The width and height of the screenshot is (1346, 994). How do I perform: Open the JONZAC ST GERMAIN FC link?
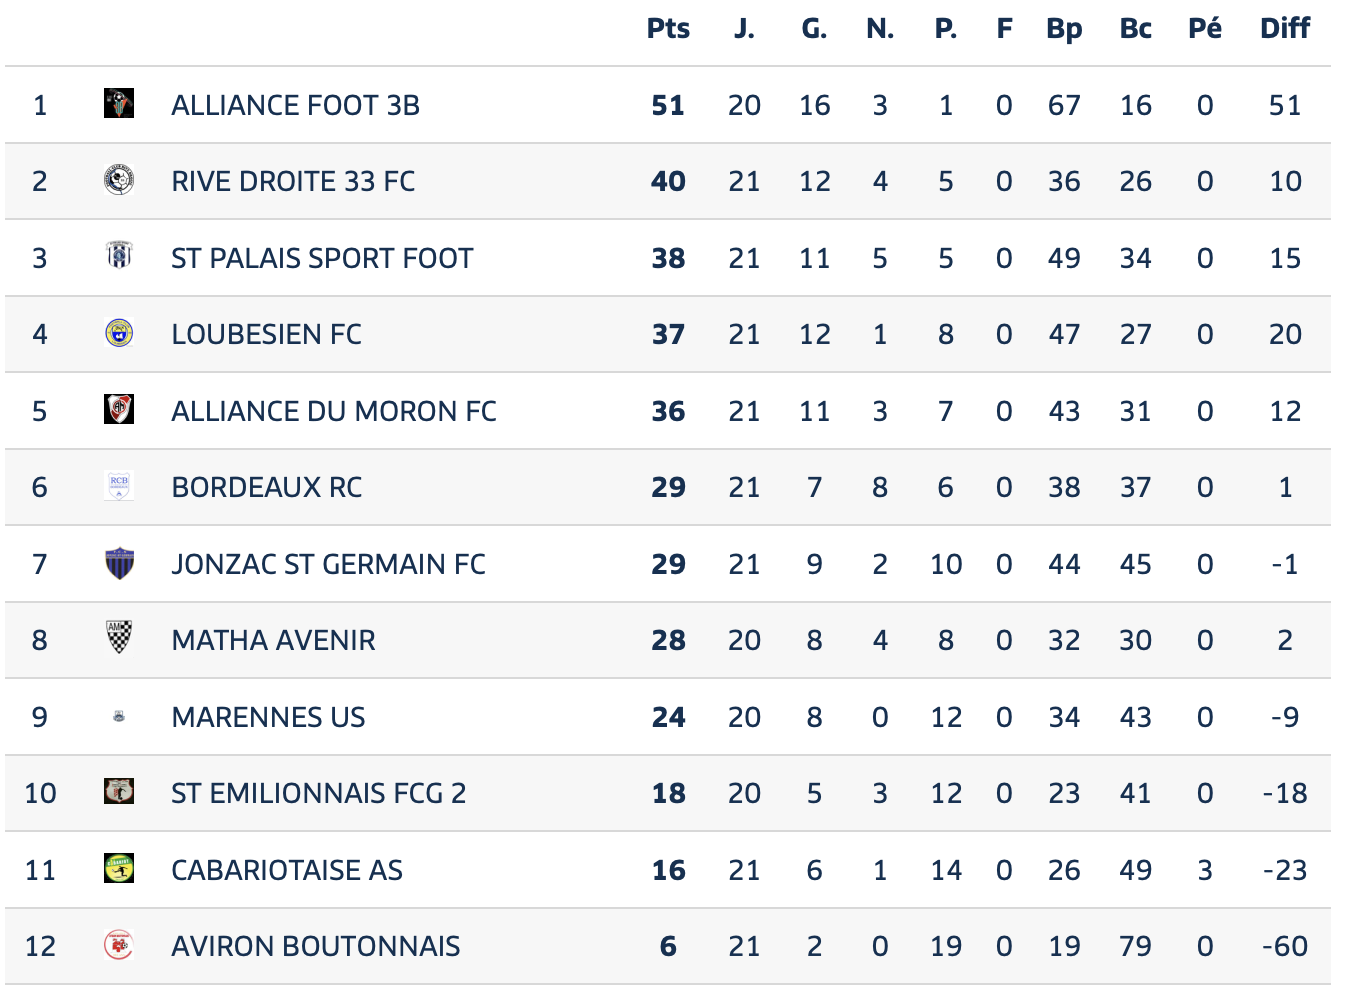[x=328, y=564]
